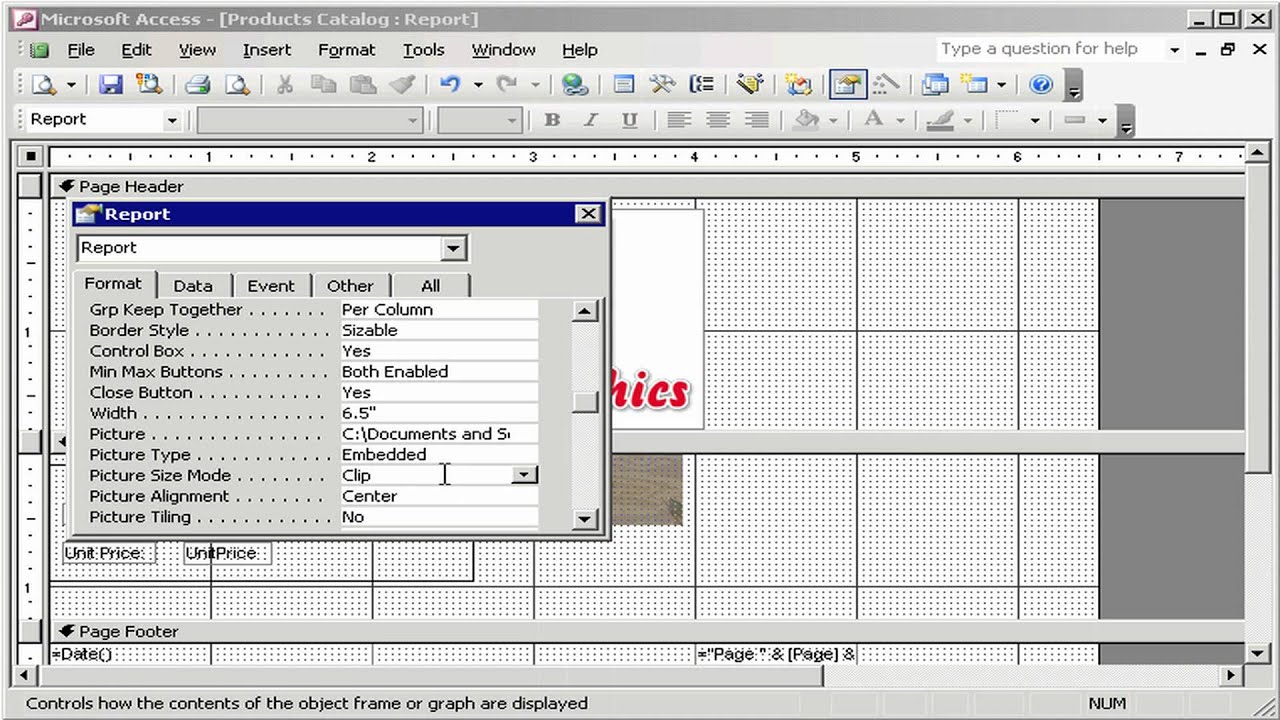Set Center text alignment

click(x=718, y=120)
